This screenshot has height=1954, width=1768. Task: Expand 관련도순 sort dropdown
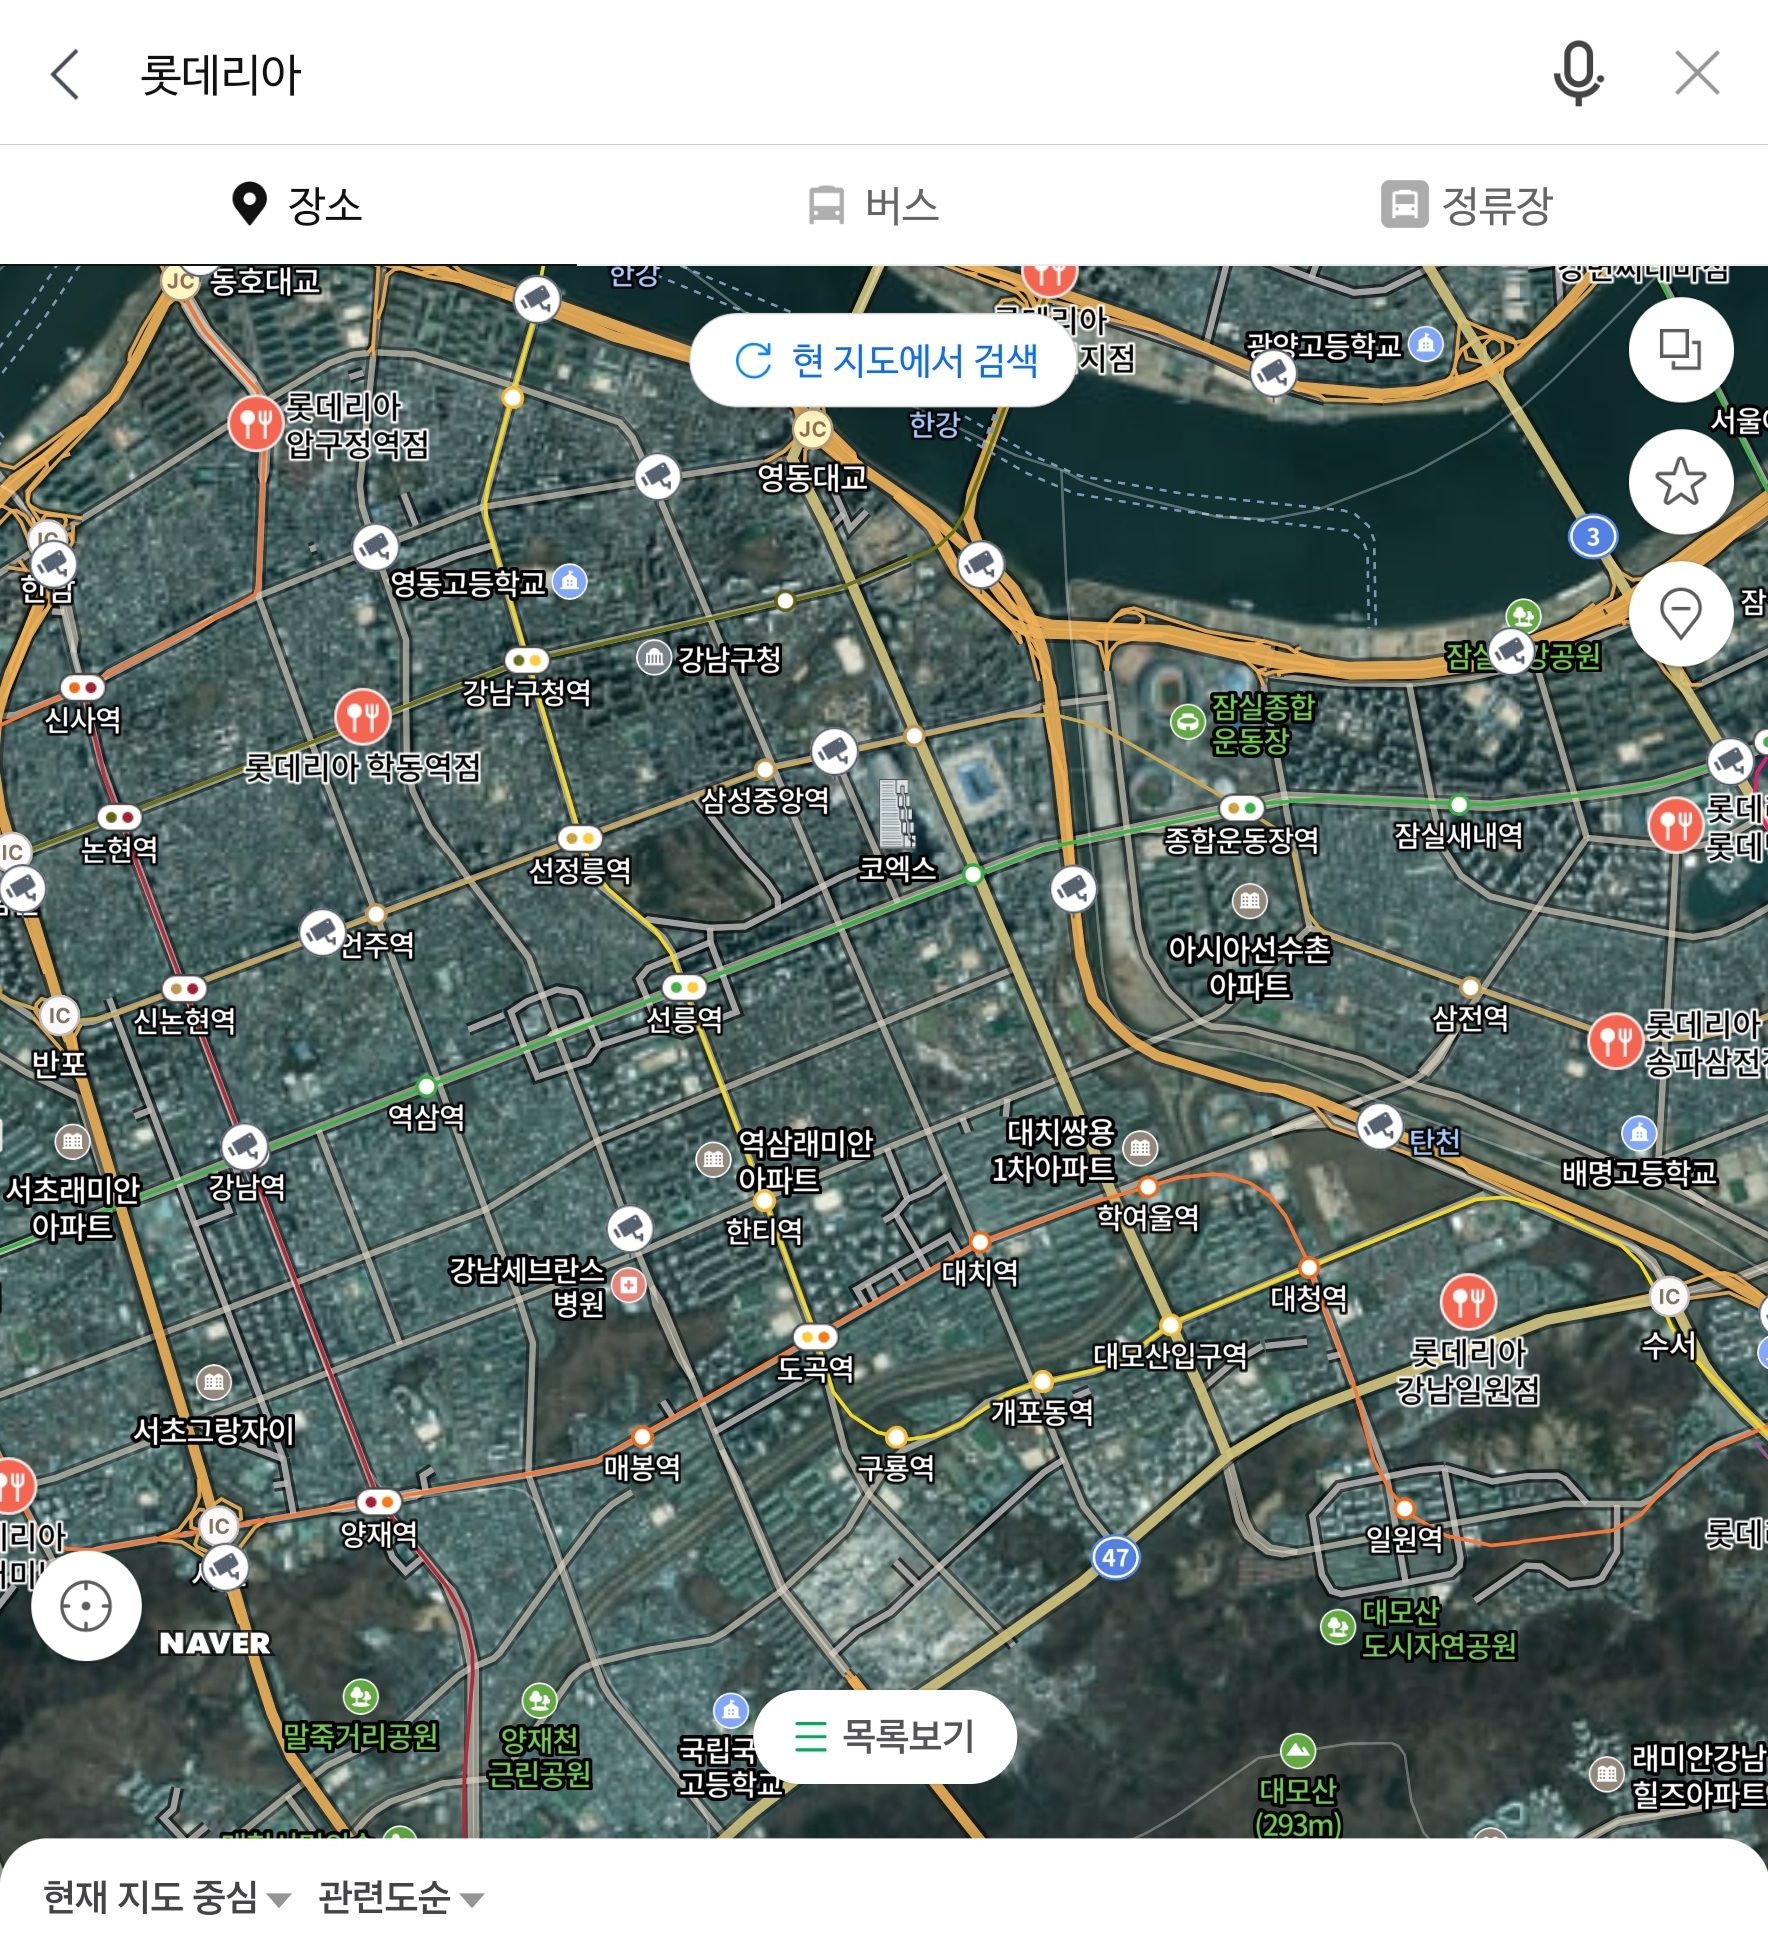pyautogui.click(x=401, y=1897)
